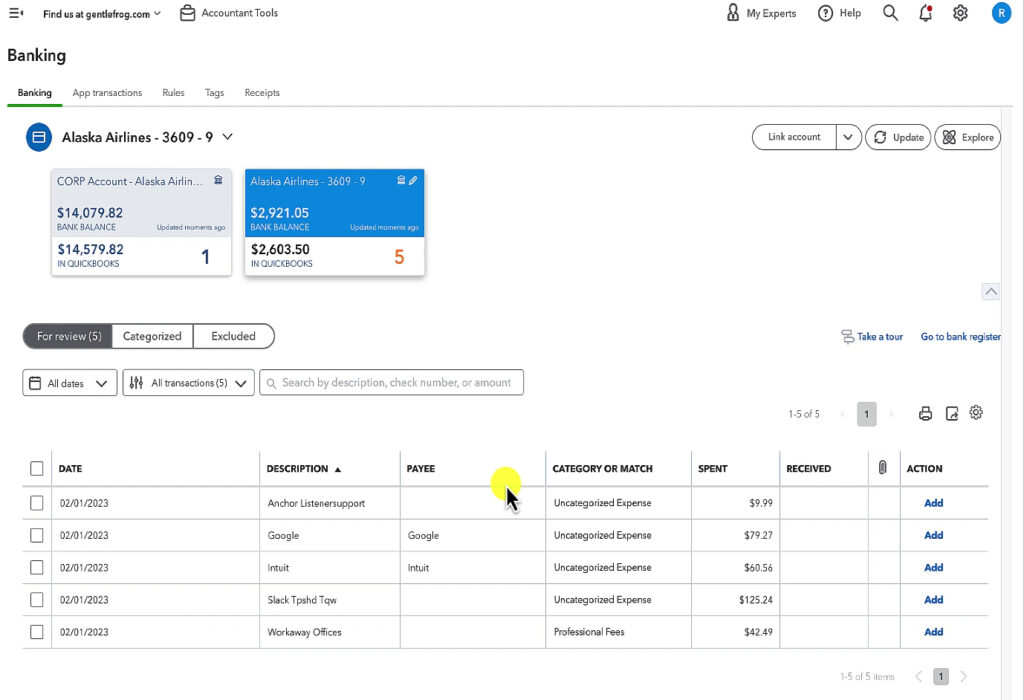Viewport: 1024px width, 700px height.
Task: Click the Go to bank register link
Action: pyautogui.click(x=960, y=336)
